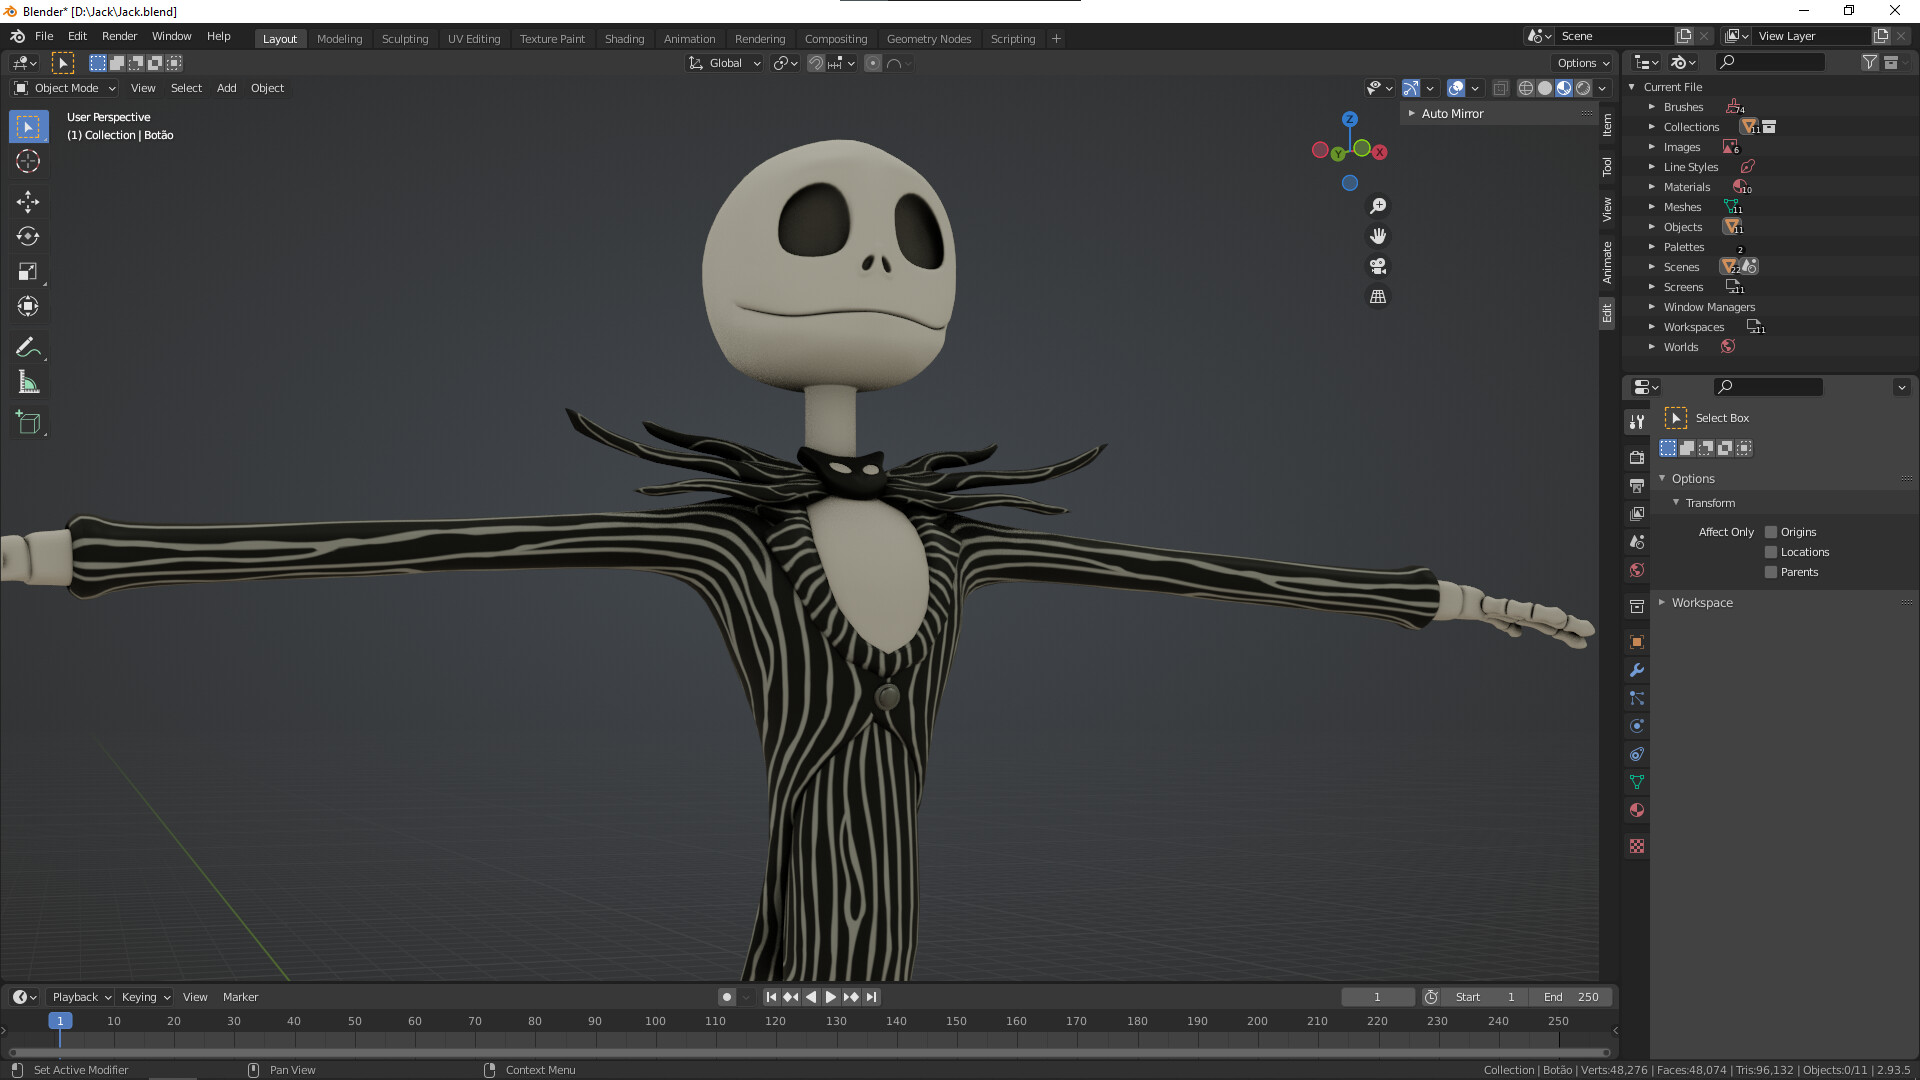Viewport: 1920px width, 1080px height.
Task: Switch perspective/orthographic with the grid icon
Action: pyautogui.click(x=1378, y=297)
